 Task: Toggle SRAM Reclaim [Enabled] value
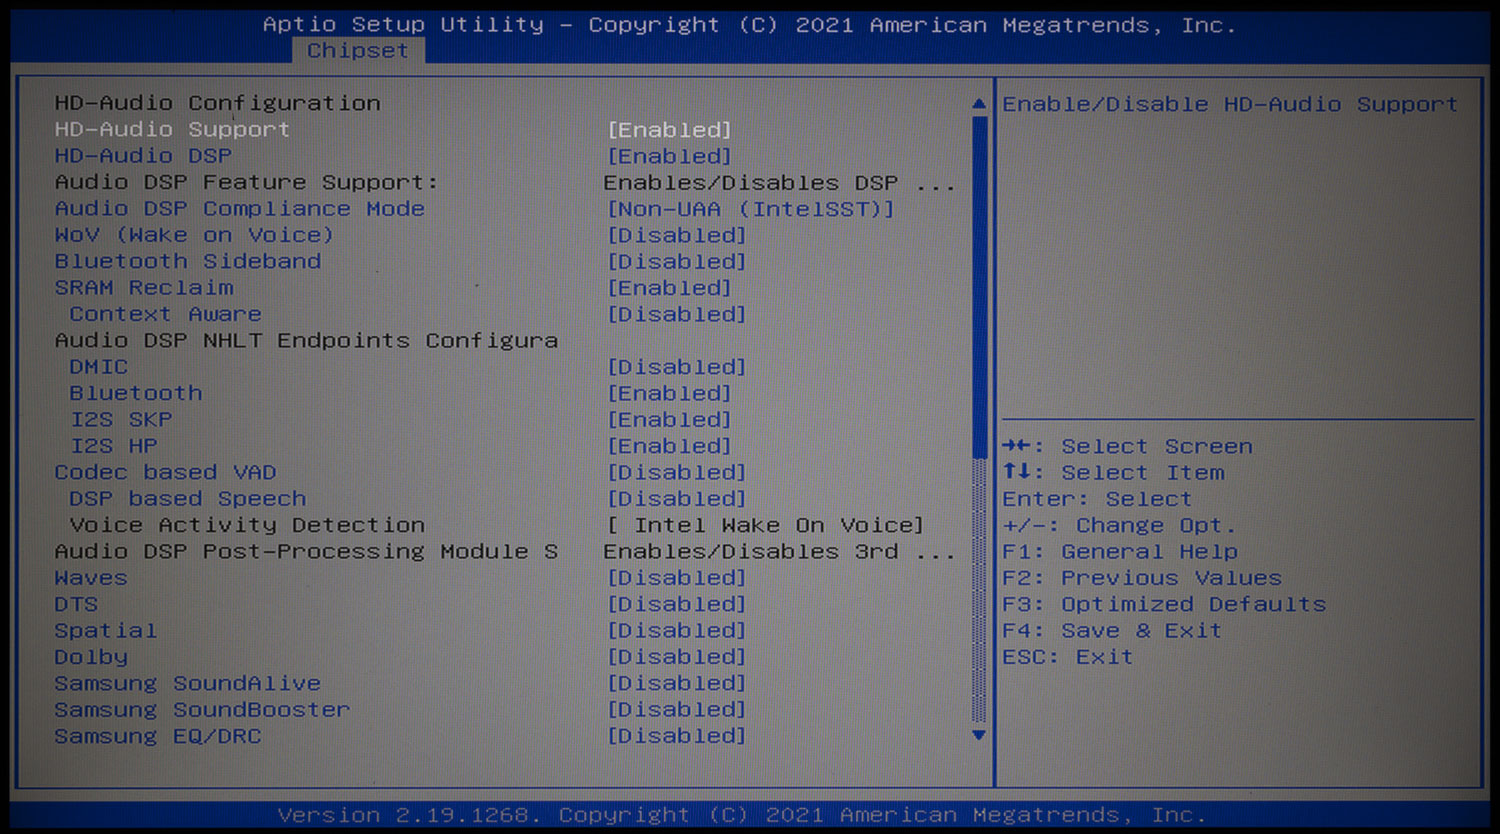click(x=669, y=288)
